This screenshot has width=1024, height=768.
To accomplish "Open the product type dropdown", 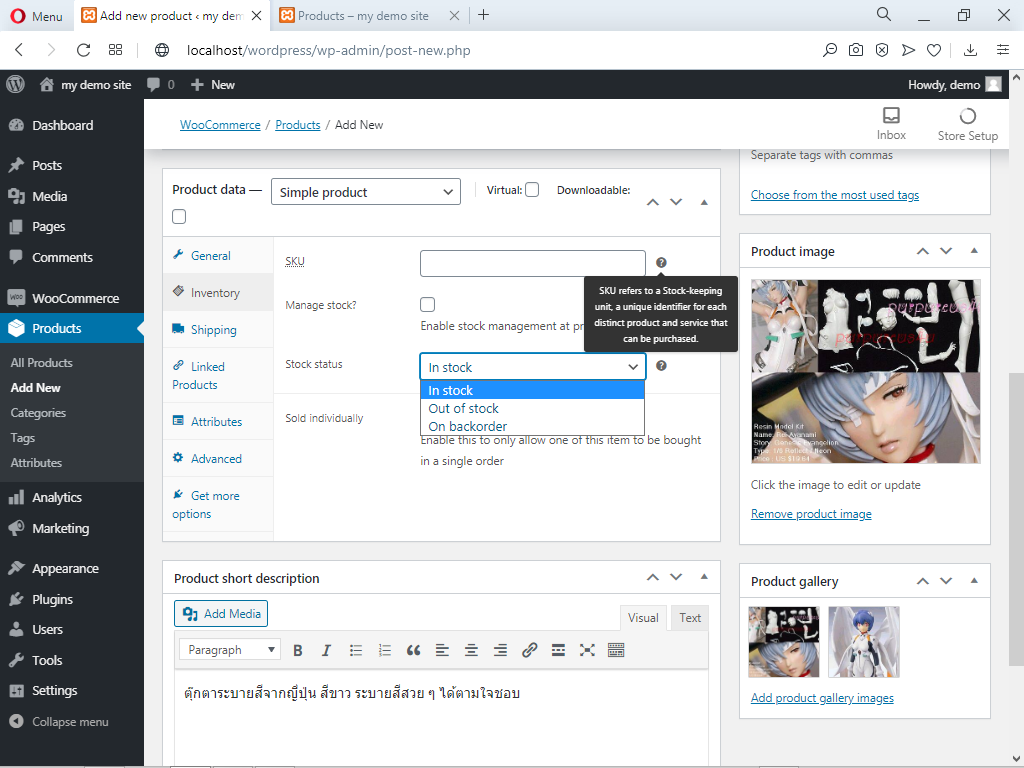I will 366,192.
